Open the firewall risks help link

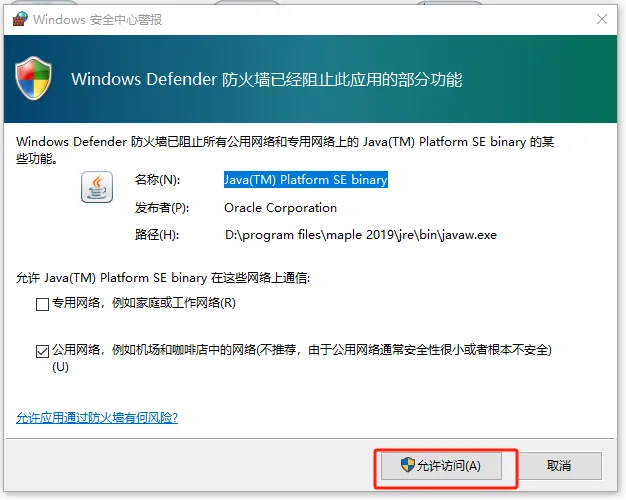[97, 418]
